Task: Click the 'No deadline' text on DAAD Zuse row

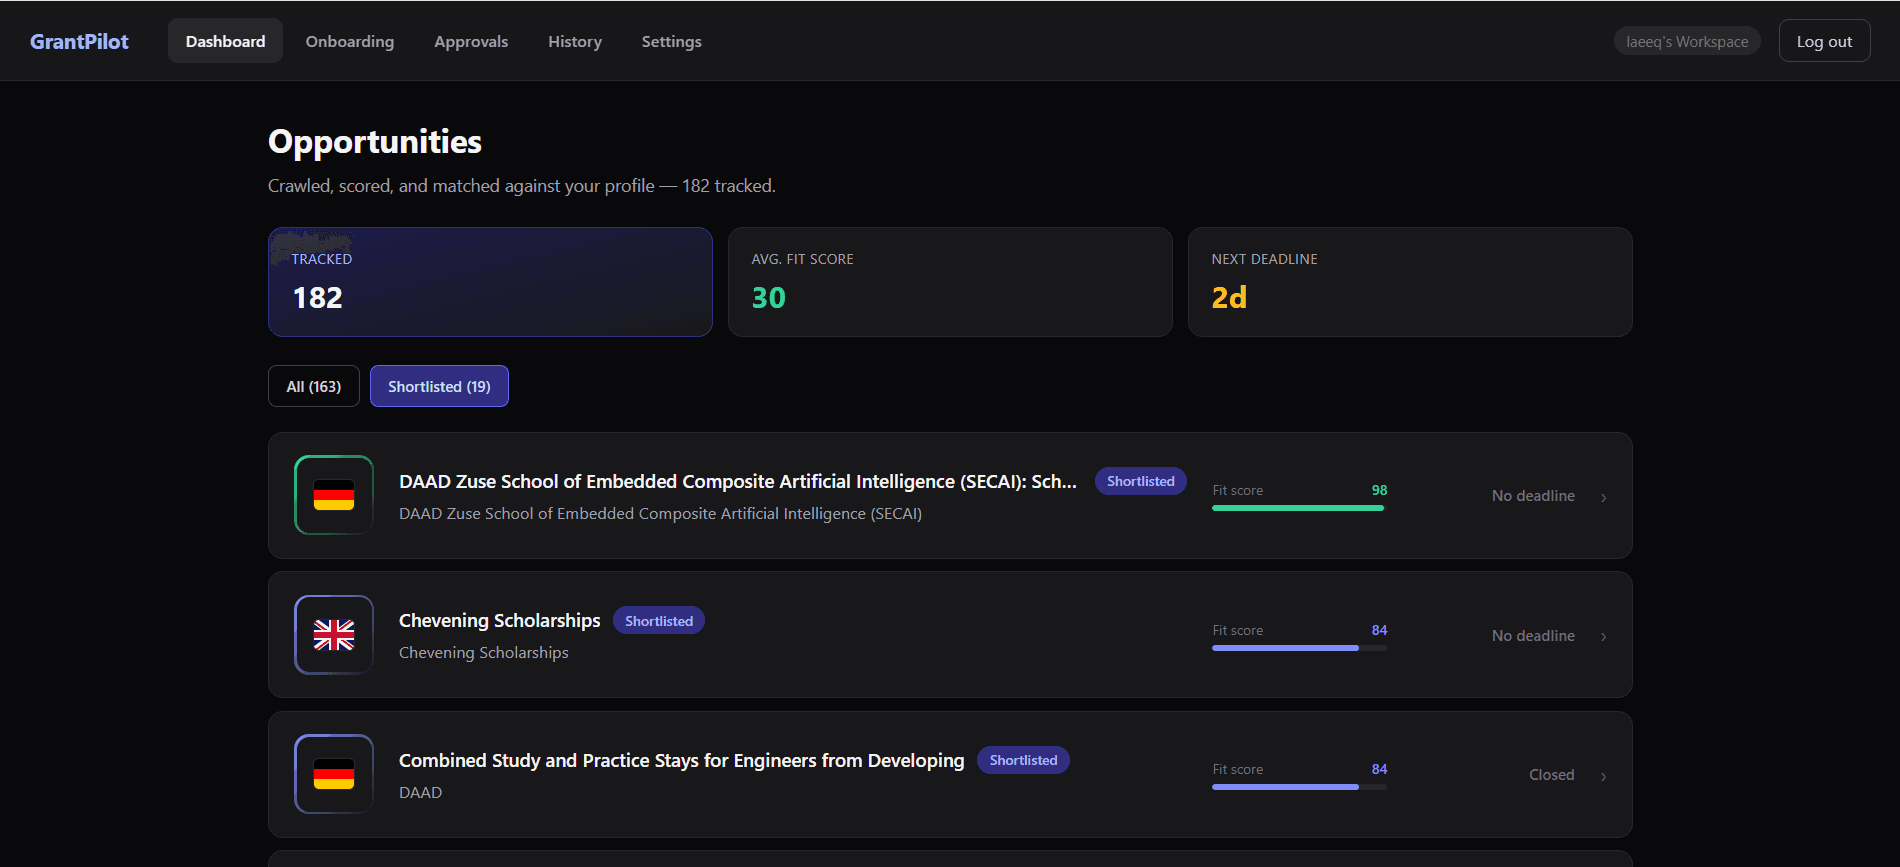Action: coord(1533,496)
